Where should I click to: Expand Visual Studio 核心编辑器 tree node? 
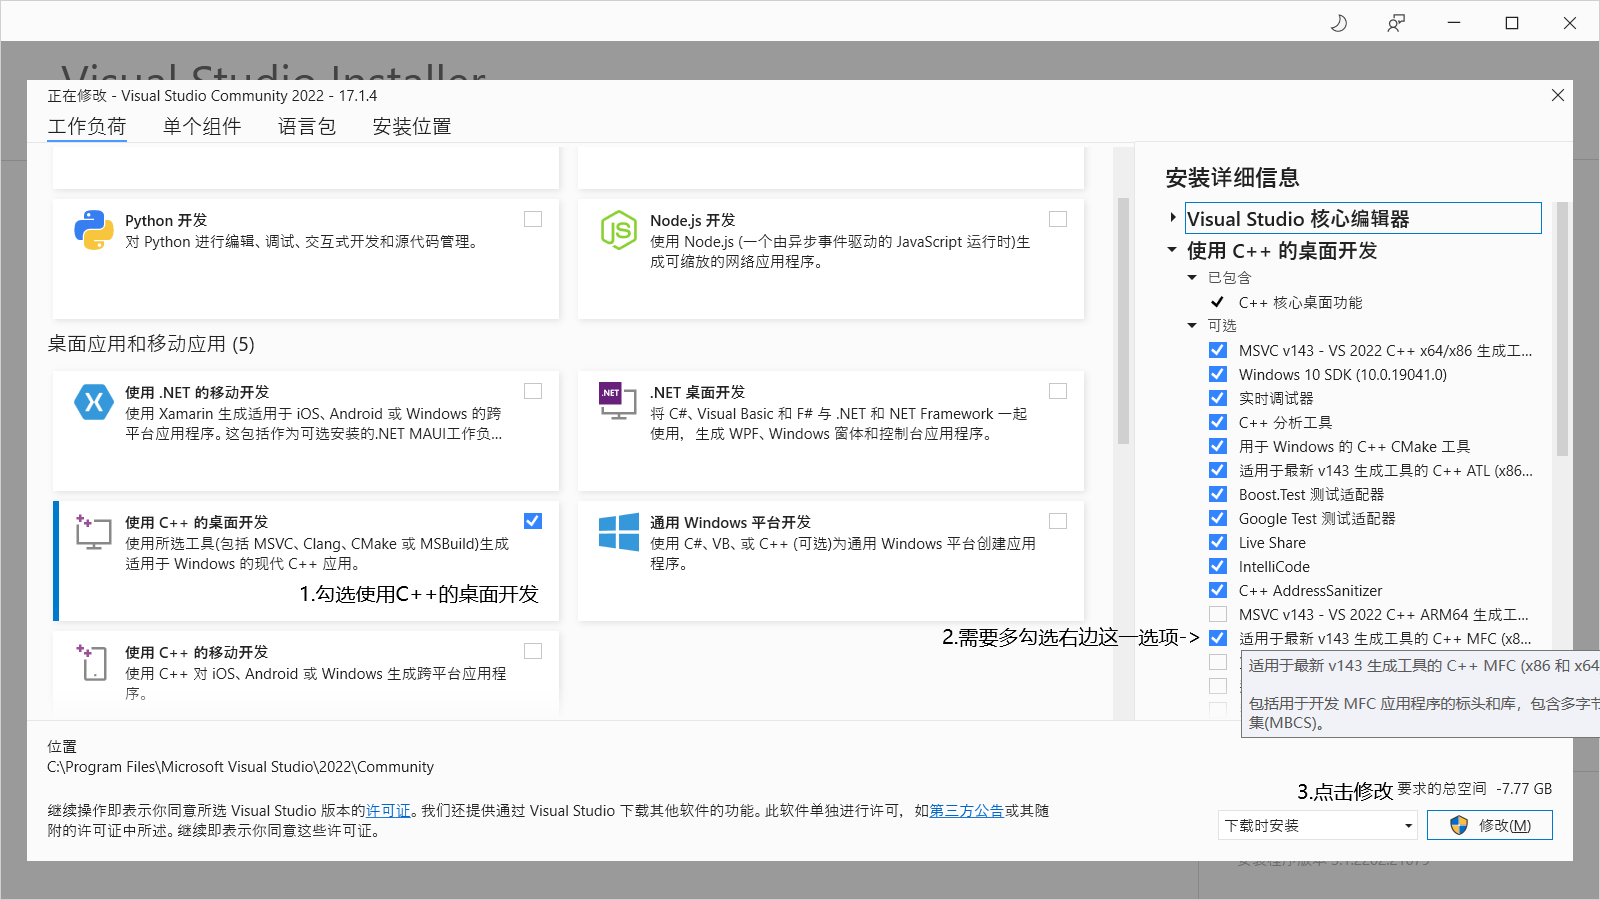1173,218
